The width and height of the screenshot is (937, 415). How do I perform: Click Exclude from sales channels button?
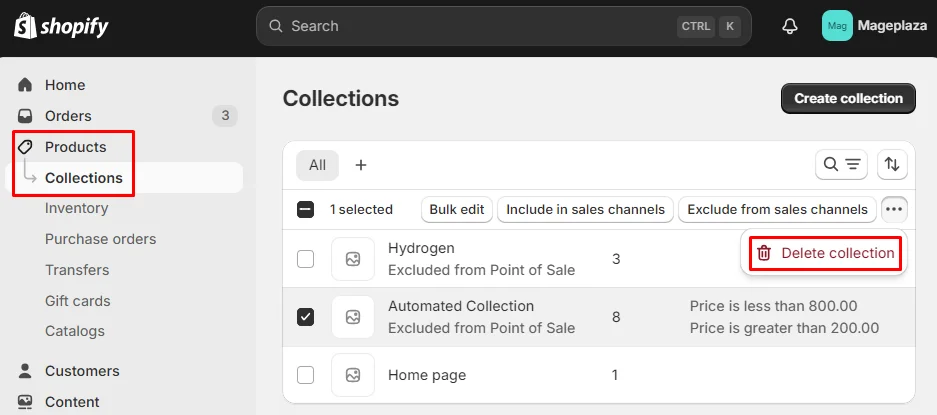click(777, 209)
